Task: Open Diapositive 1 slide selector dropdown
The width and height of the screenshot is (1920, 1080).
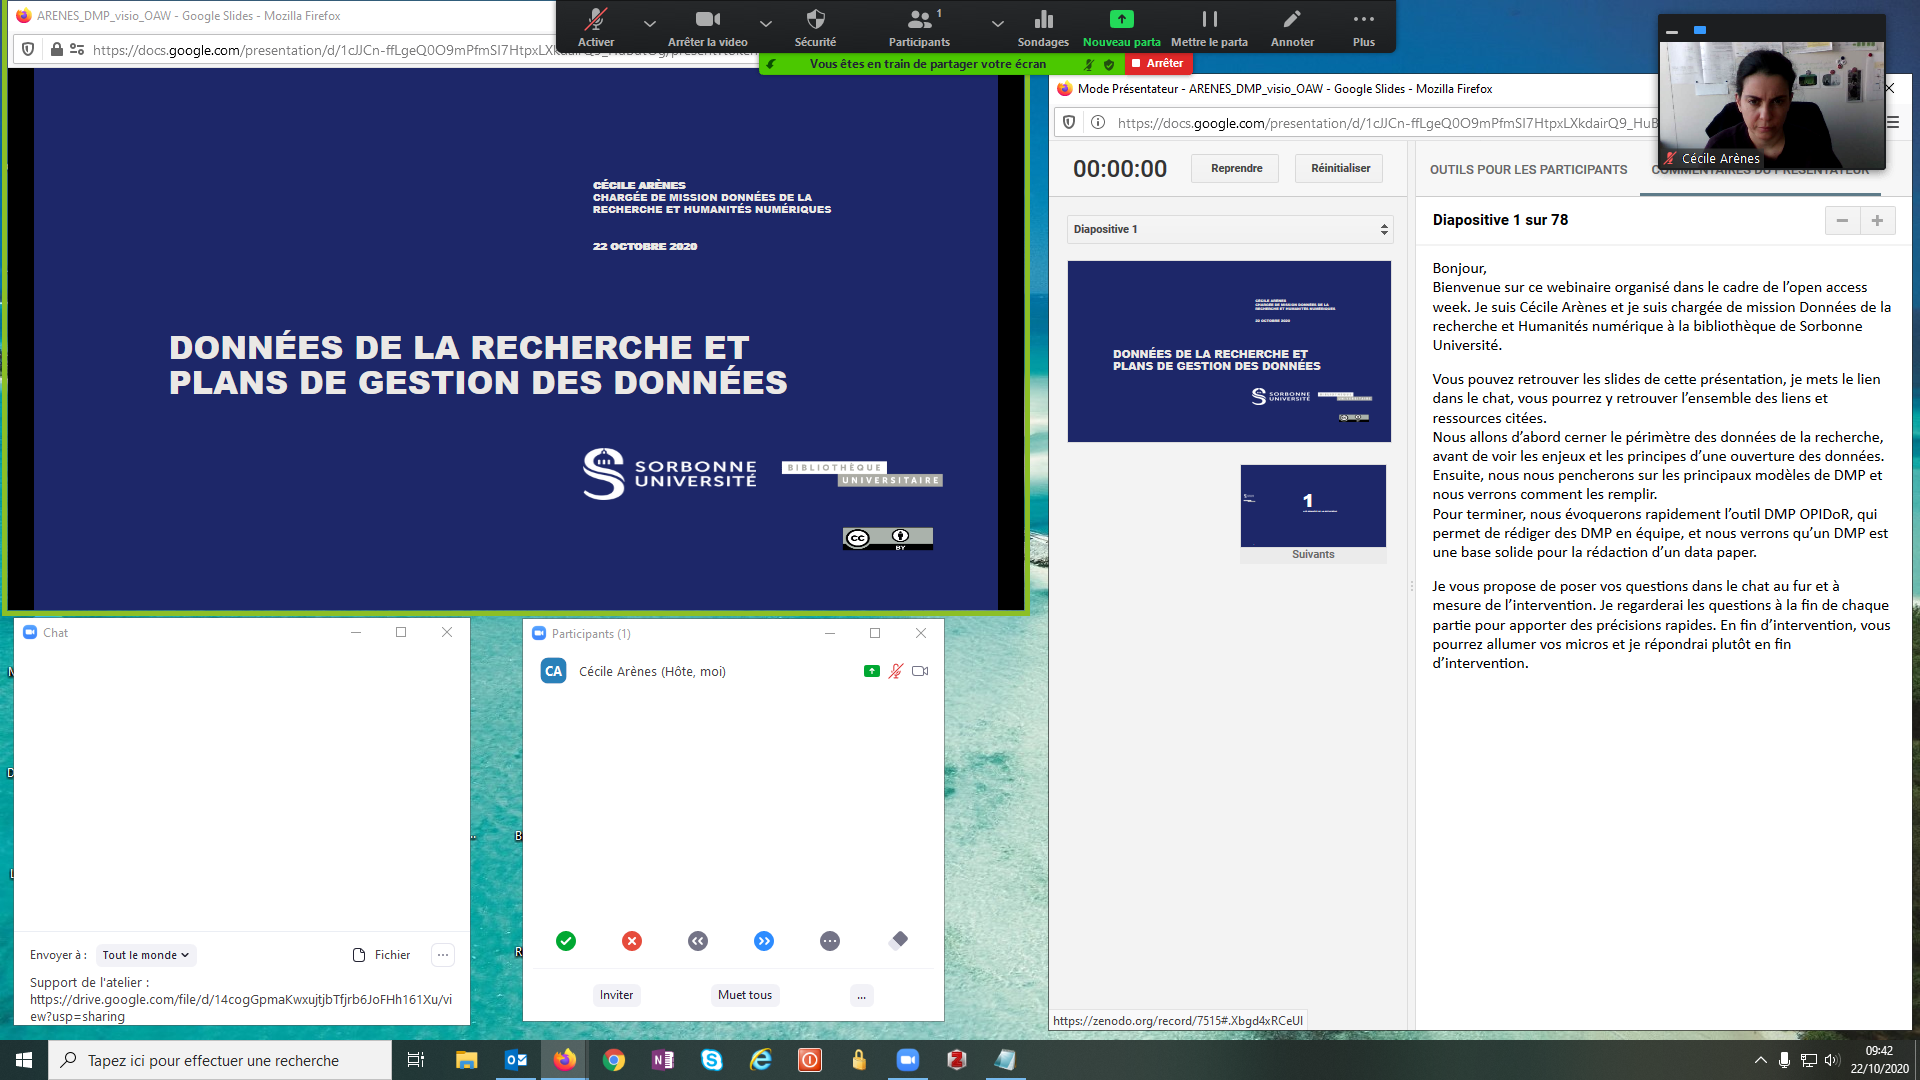Action: coord(1230,229)
